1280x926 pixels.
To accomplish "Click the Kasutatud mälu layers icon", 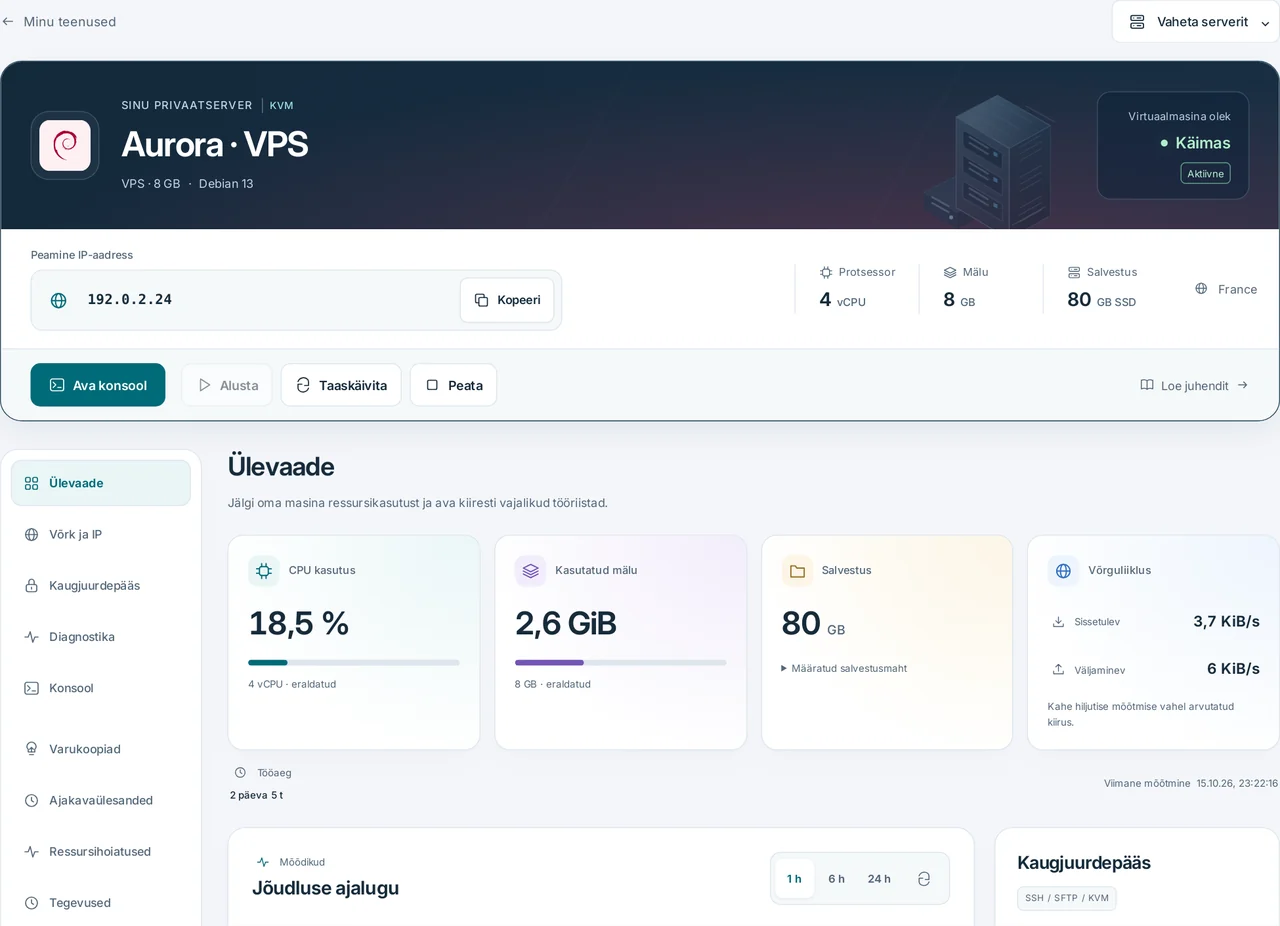I will click(530, 570).
